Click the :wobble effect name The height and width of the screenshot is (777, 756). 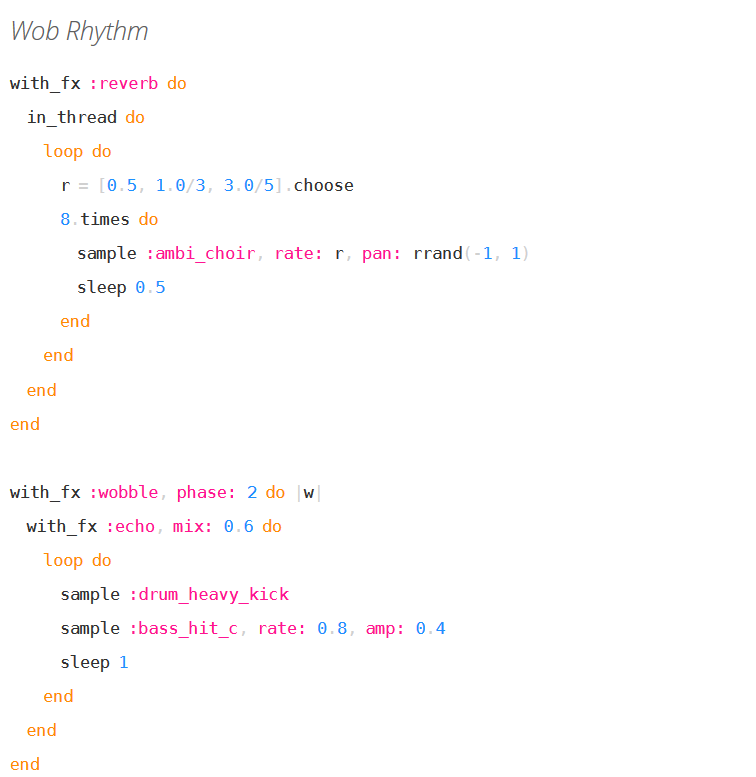[x=124, y=492]
